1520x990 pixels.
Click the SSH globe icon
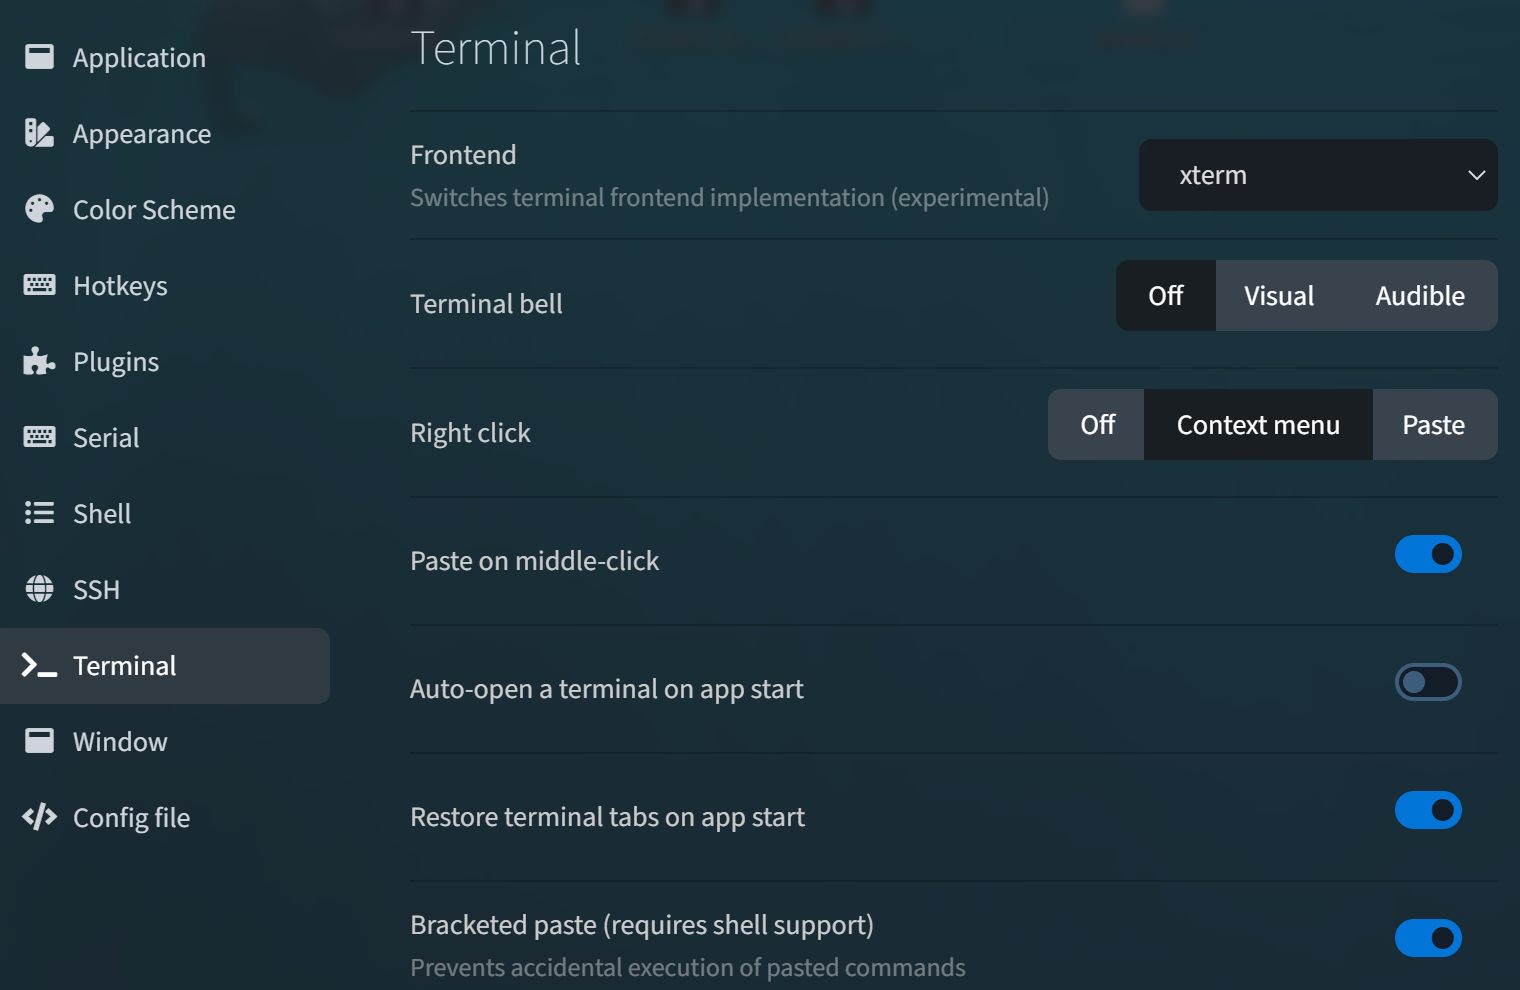[x=39, y=589]
